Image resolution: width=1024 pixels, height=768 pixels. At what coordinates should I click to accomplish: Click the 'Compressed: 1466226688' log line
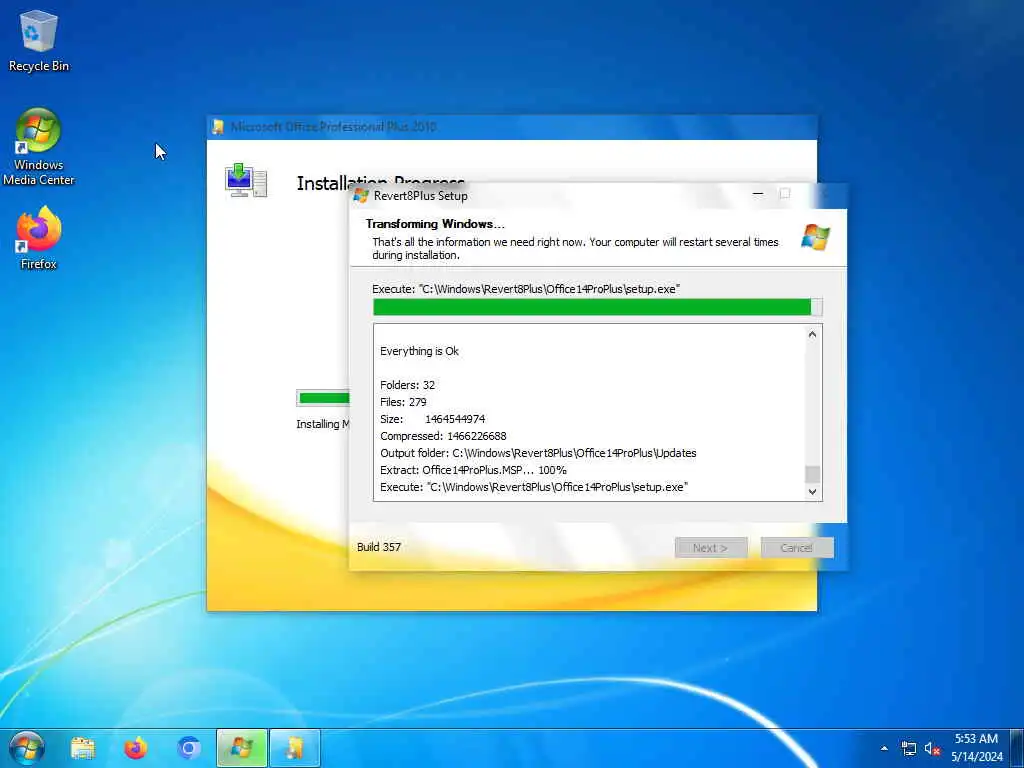(443, 436)
